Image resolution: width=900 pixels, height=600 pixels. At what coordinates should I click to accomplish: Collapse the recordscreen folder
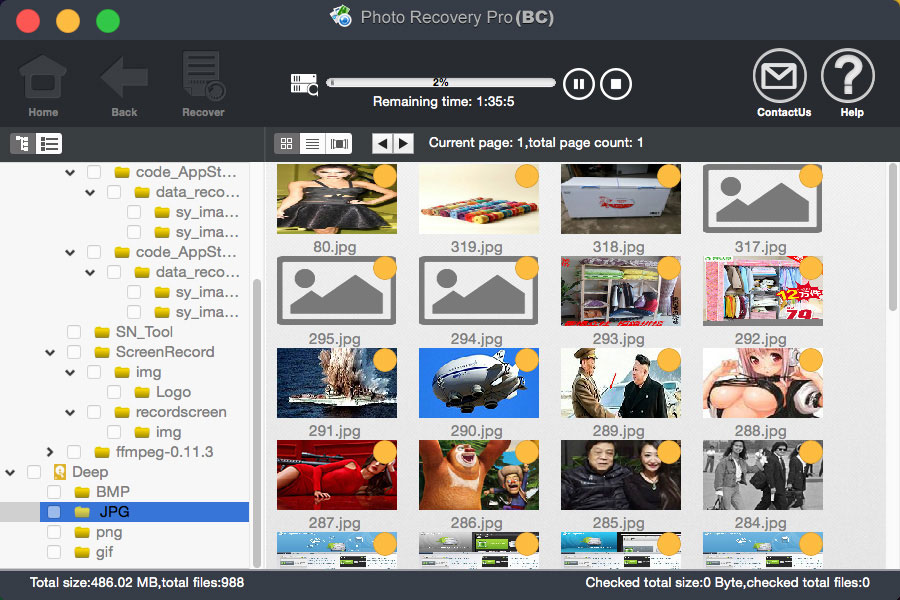(x=70, y=413)
